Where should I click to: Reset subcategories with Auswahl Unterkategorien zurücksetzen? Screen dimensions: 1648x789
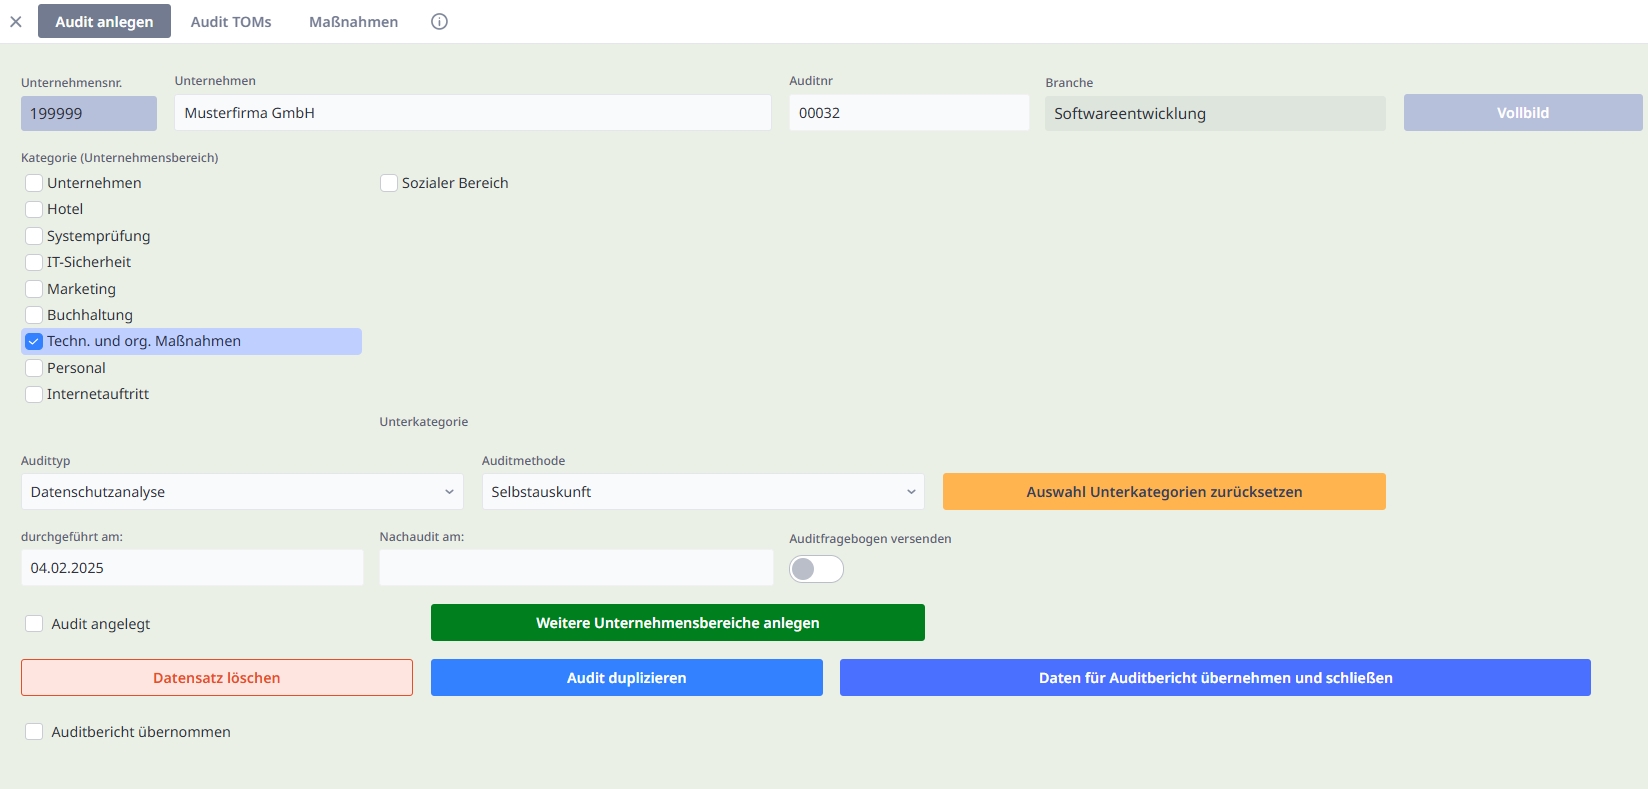pyautogui.click(x=1164, y=492)
